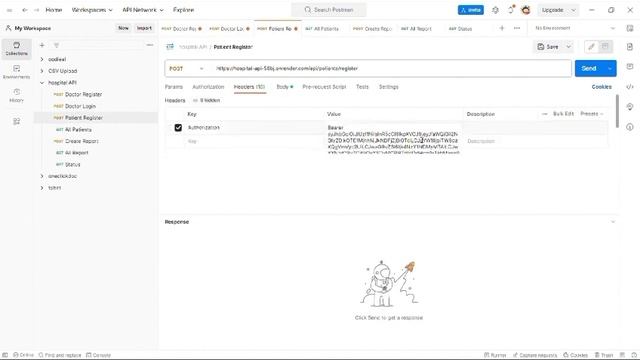Switch to the comment mode icon
This screenshot has width=640, height=360.
click(x=605, y=47)
